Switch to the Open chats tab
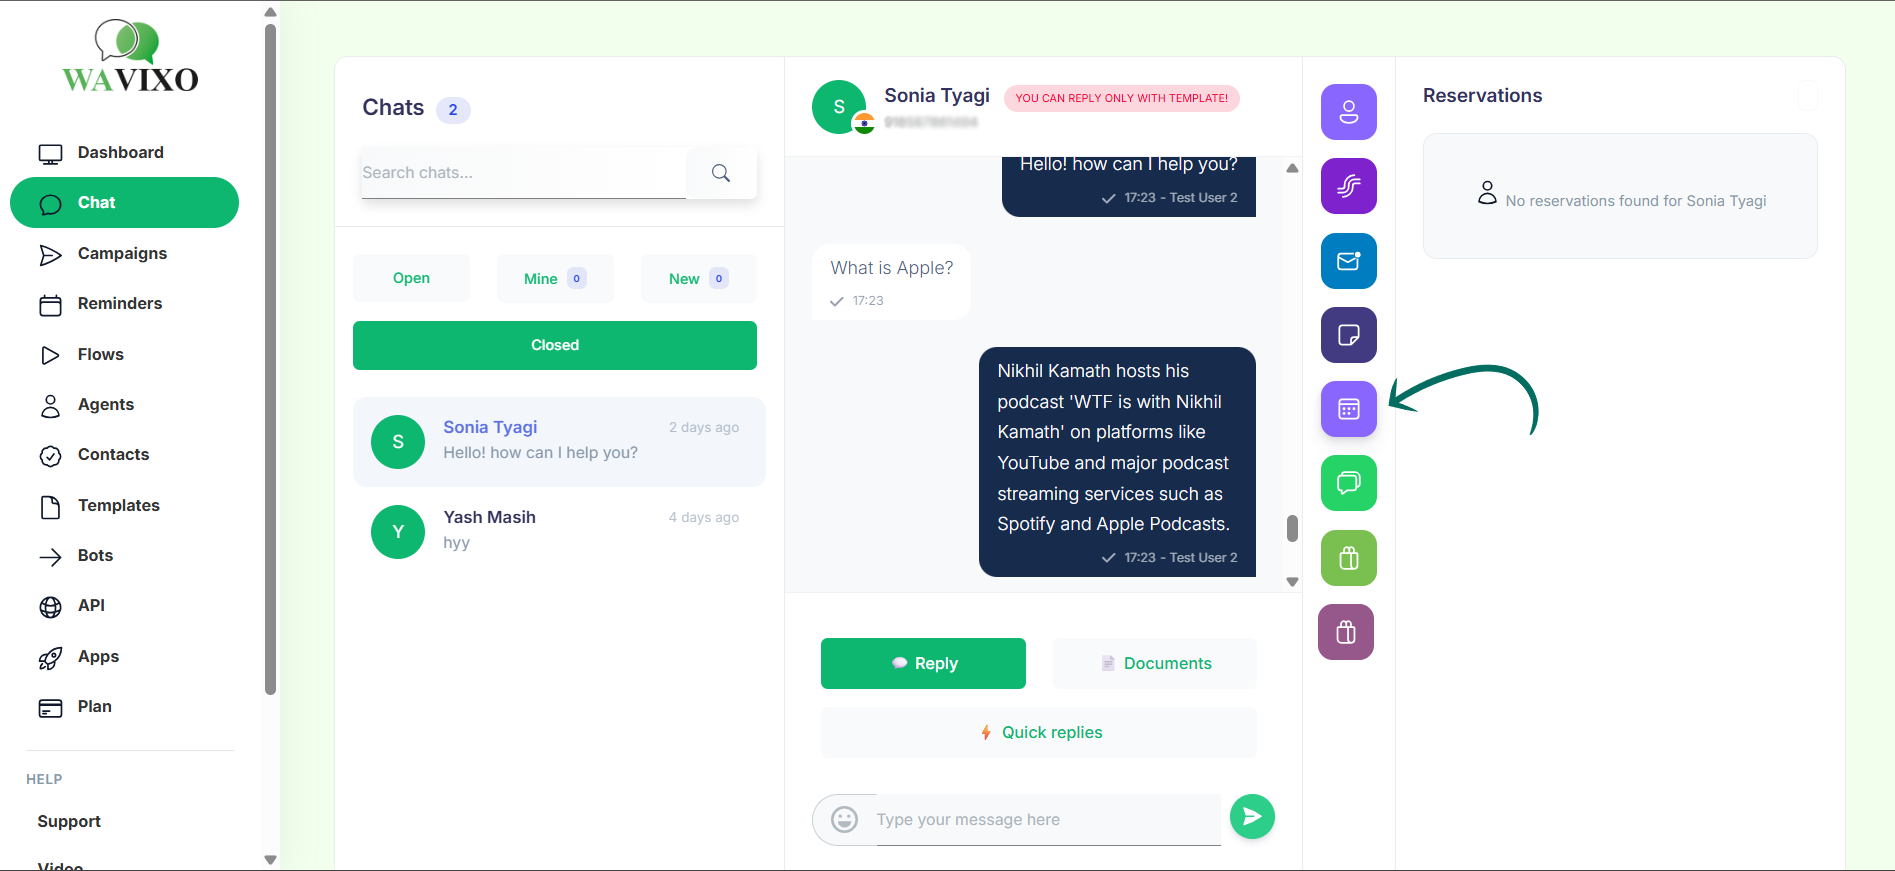The height and width of the screenshot is (871, 1895). (x=411, y=278)
